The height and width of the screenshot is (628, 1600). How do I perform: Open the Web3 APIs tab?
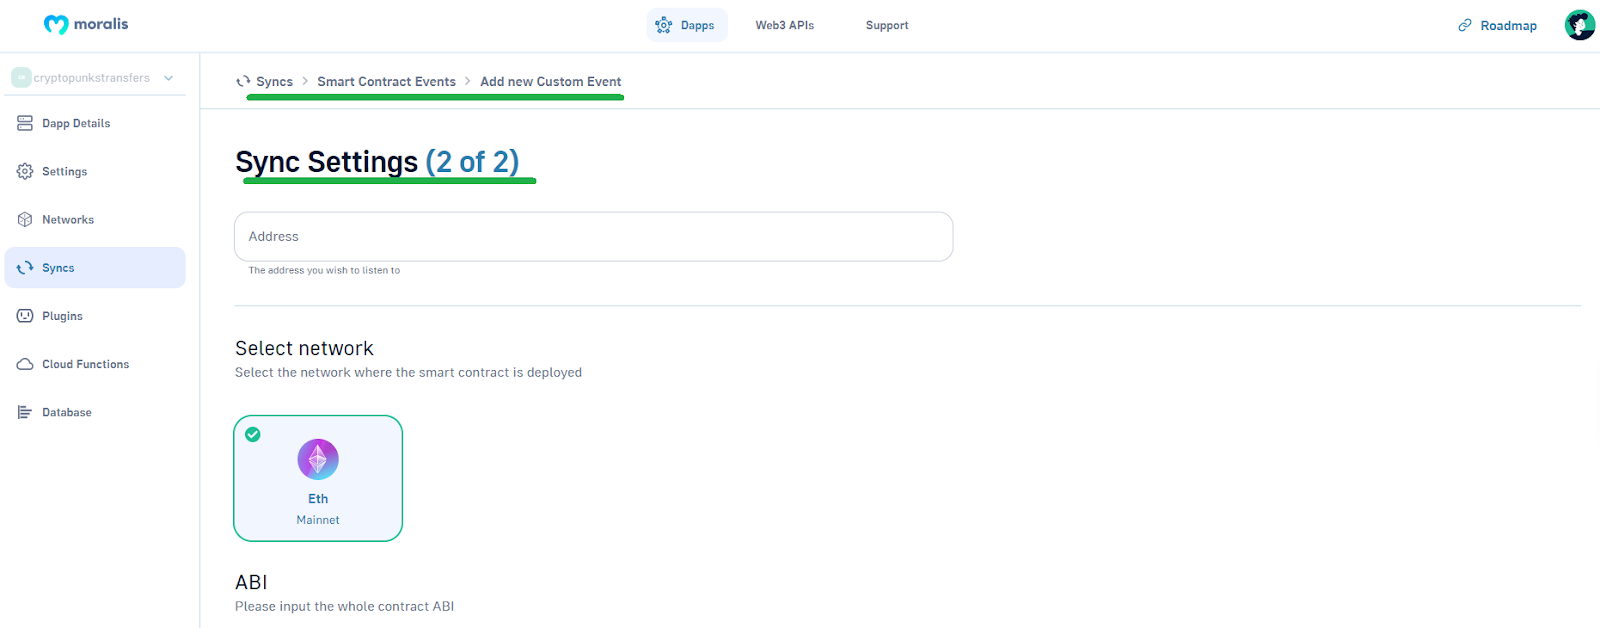785,25
